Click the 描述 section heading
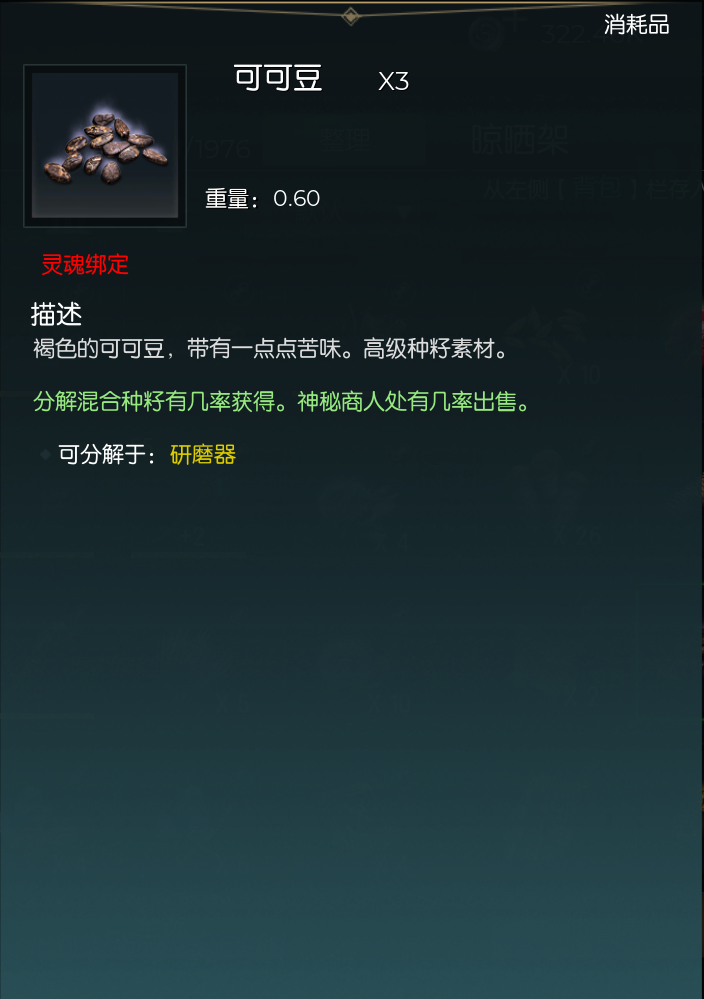The width and height of the screenshot is (704, 999). click(x=57, y=314)
